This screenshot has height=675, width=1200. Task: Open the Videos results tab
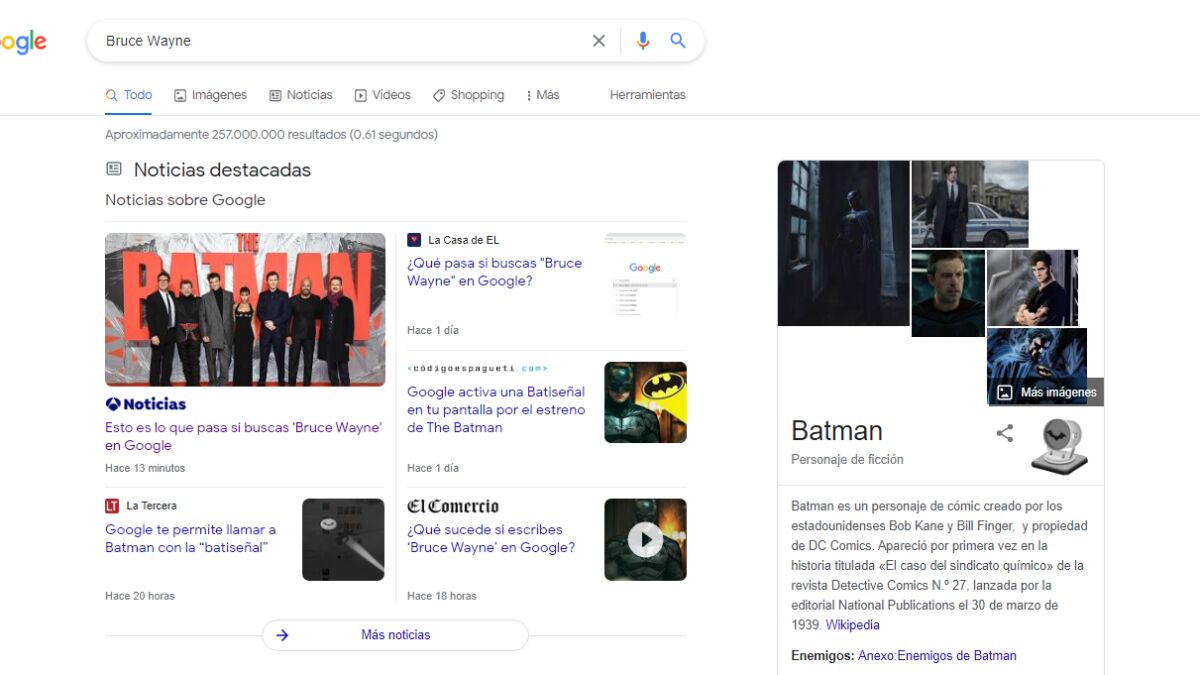click(382, 95)
